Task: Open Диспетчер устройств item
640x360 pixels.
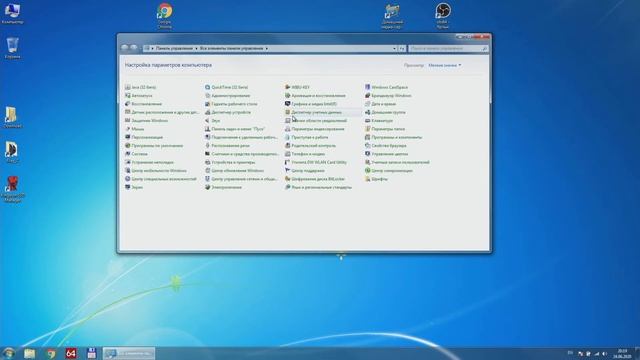Action: (228, 112)
